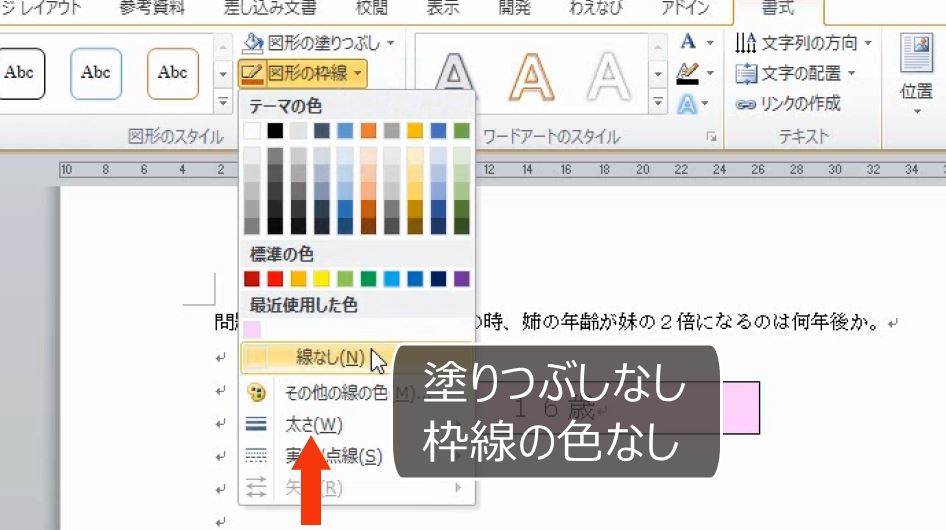The height and width of the screenshot is (530, 946).
Task: Open the 校閲 ribbon tab
Action: [x=372, y=8]
